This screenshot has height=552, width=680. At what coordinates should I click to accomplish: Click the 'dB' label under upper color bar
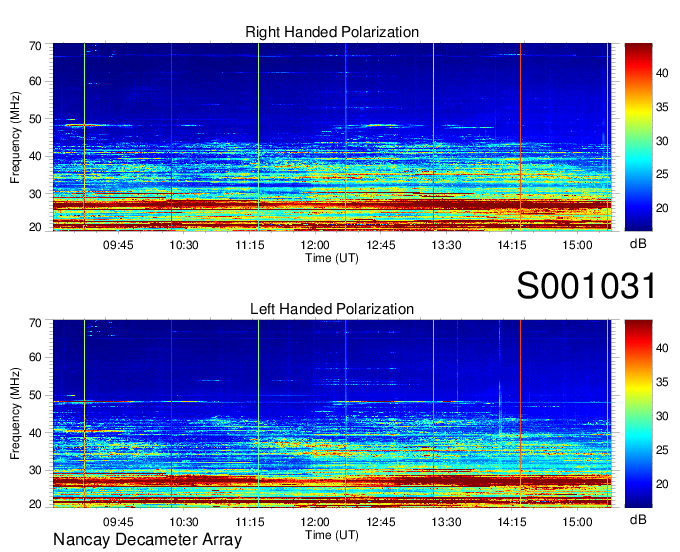[x=638, y=244]
